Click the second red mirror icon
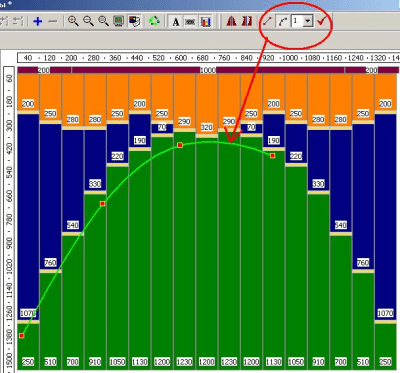Screen dimensions: 400x373 (x=247, y=21)
